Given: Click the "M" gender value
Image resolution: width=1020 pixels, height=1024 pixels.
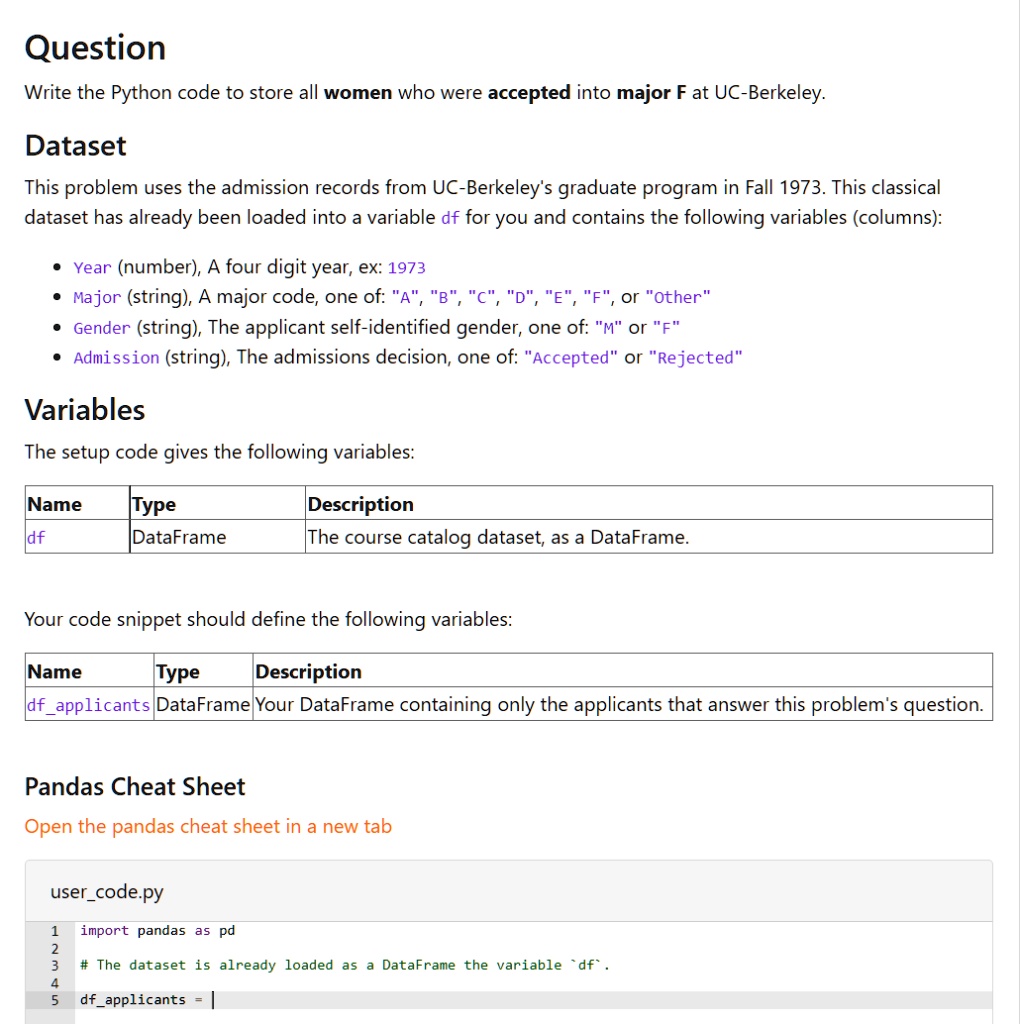Looking at the screenshot, I should coord(608,328).
